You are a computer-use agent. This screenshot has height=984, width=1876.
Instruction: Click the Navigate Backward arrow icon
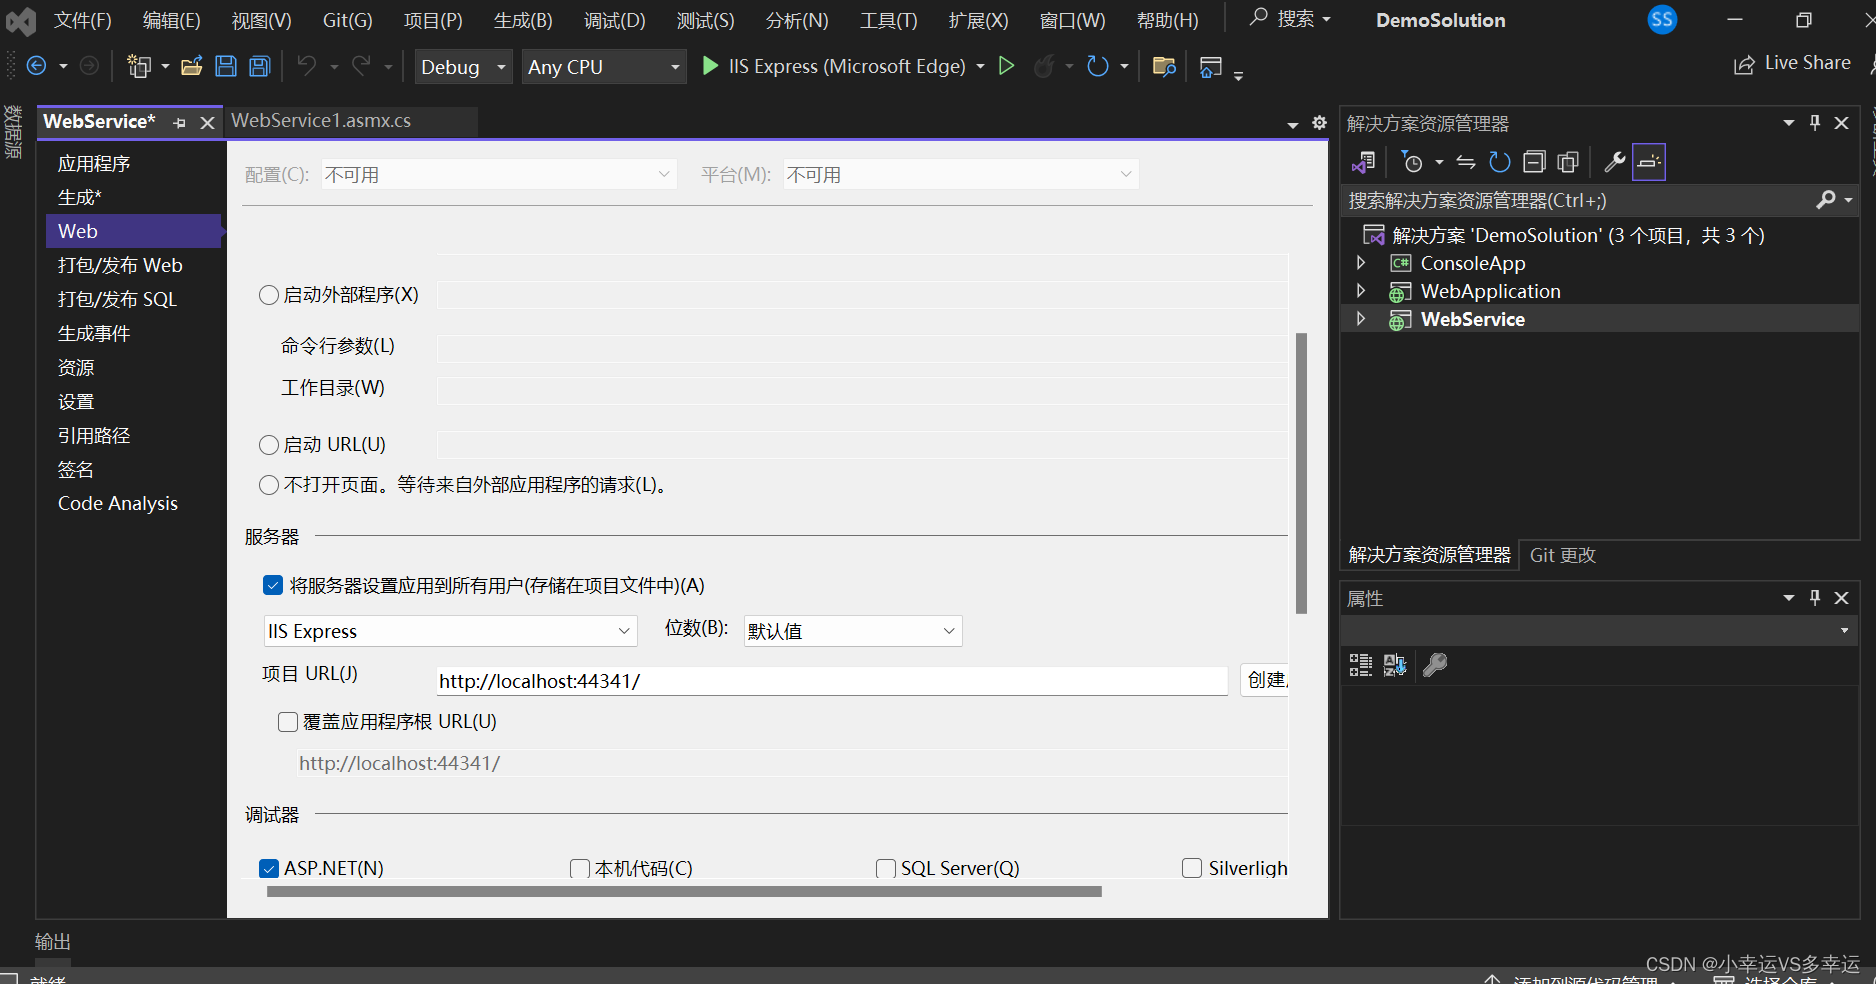point(36,66)
